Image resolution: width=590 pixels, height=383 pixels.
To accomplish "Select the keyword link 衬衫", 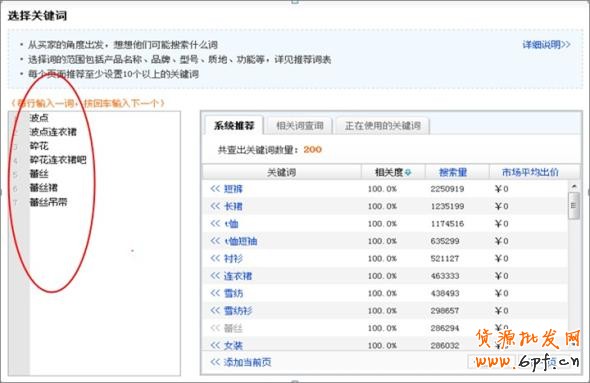I will pos(233,258).
